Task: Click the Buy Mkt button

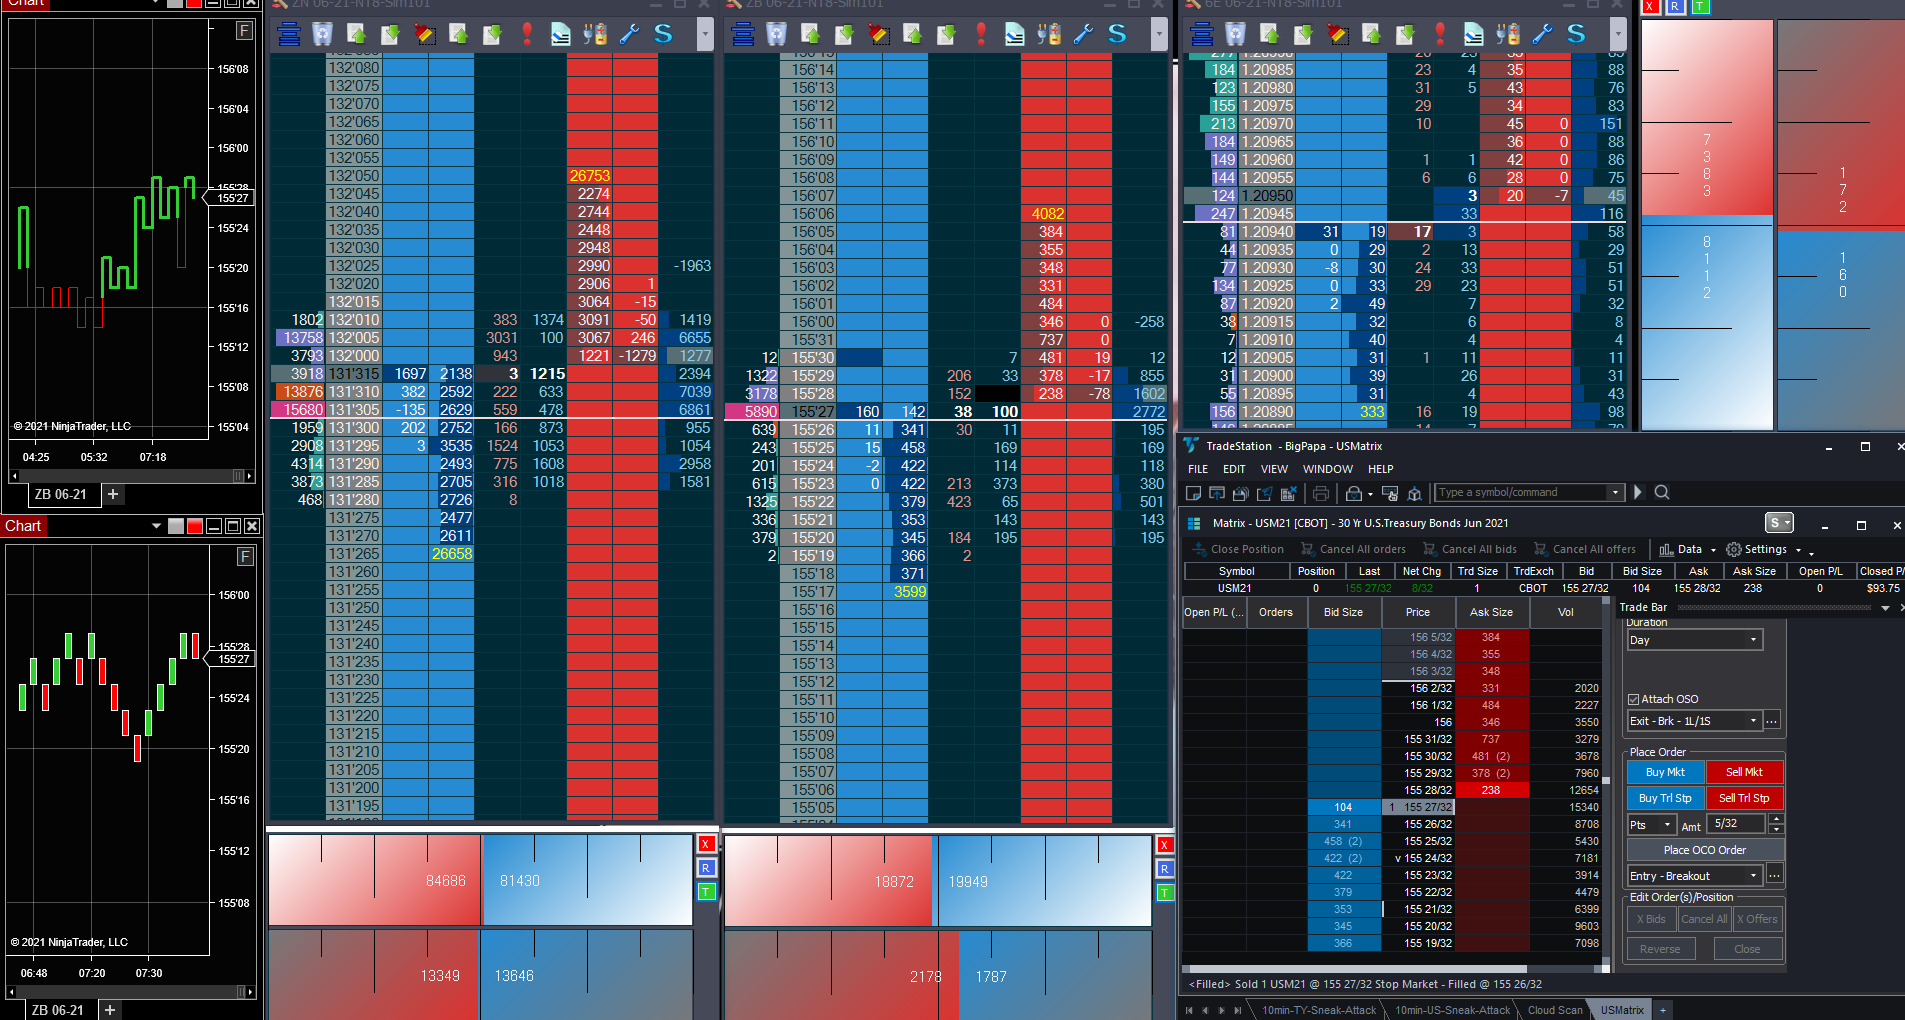Action: pyautogui.click(x=1665, y=772)
